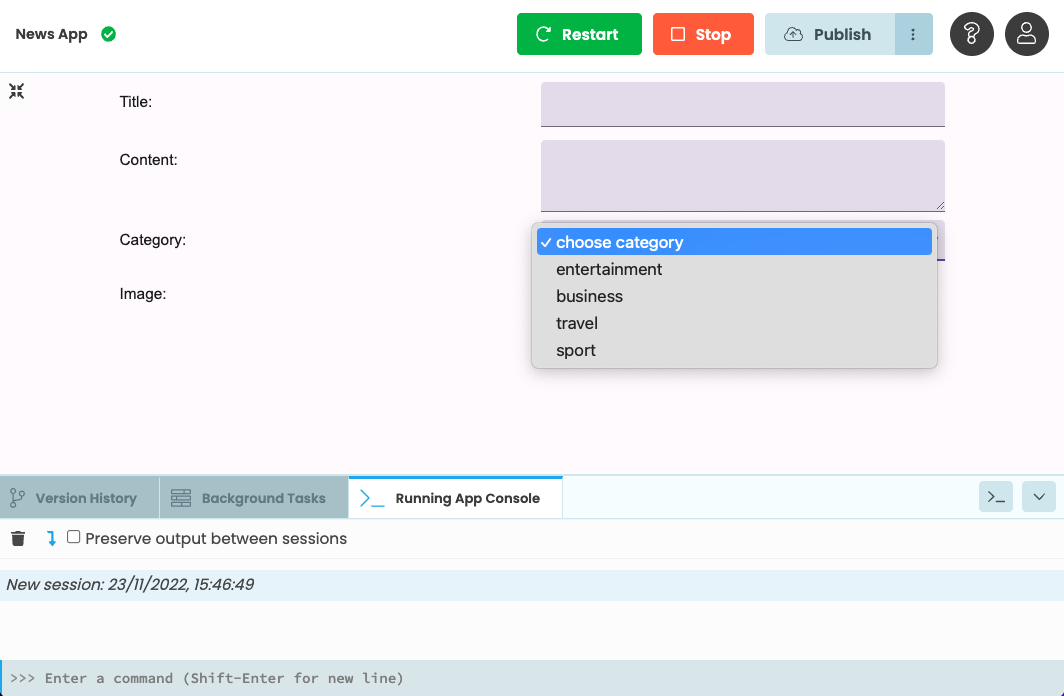
Task: Collapse the console panel with the chevron
Action: 1038,496
